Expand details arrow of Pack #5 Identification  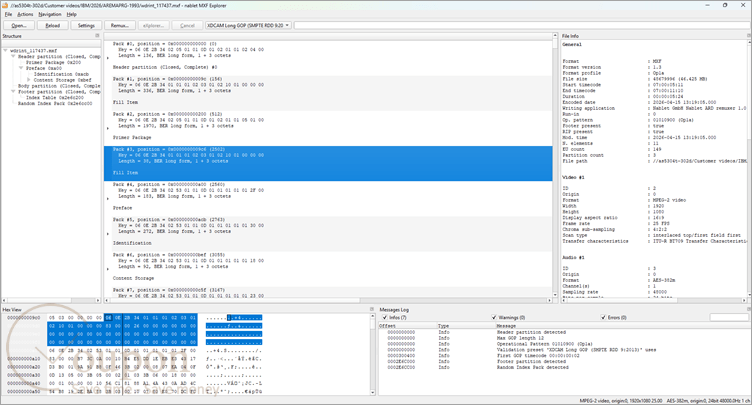tap(108, 234)
